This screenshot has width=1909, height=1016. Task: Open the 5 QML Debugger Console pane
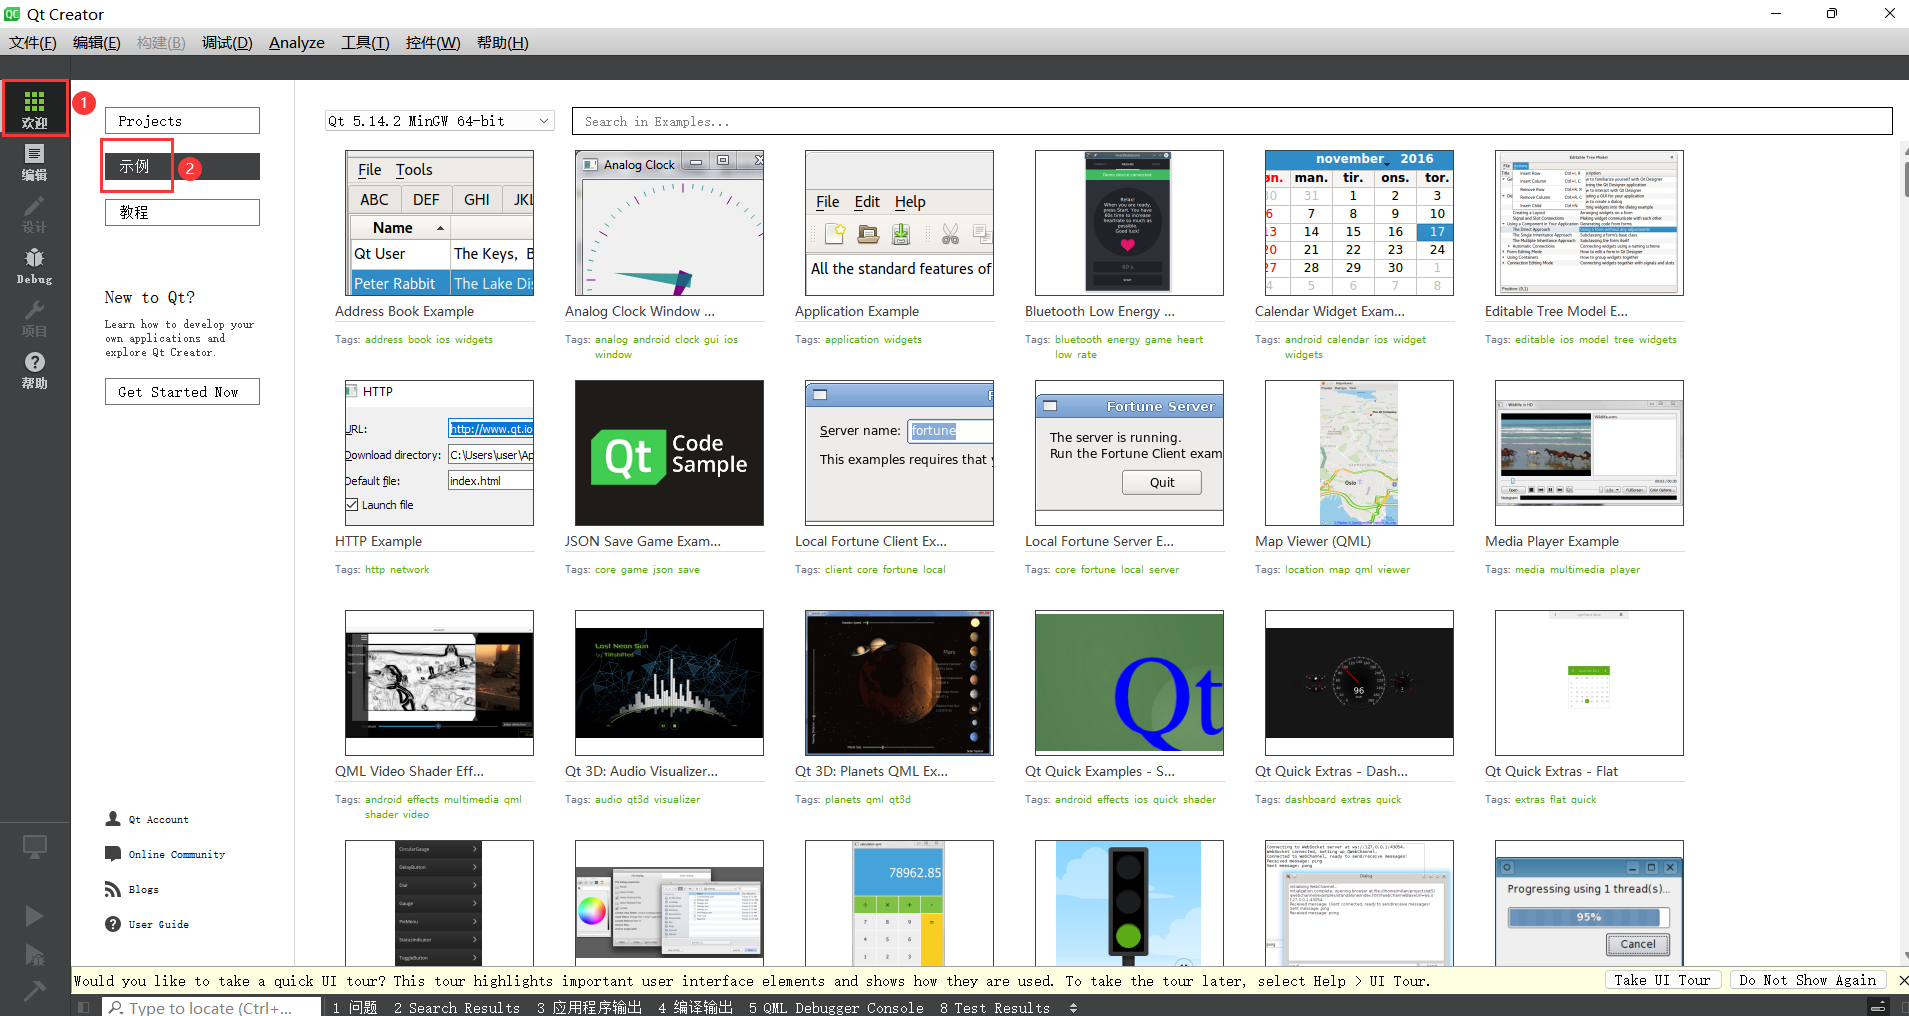(x=836, y=1008)
